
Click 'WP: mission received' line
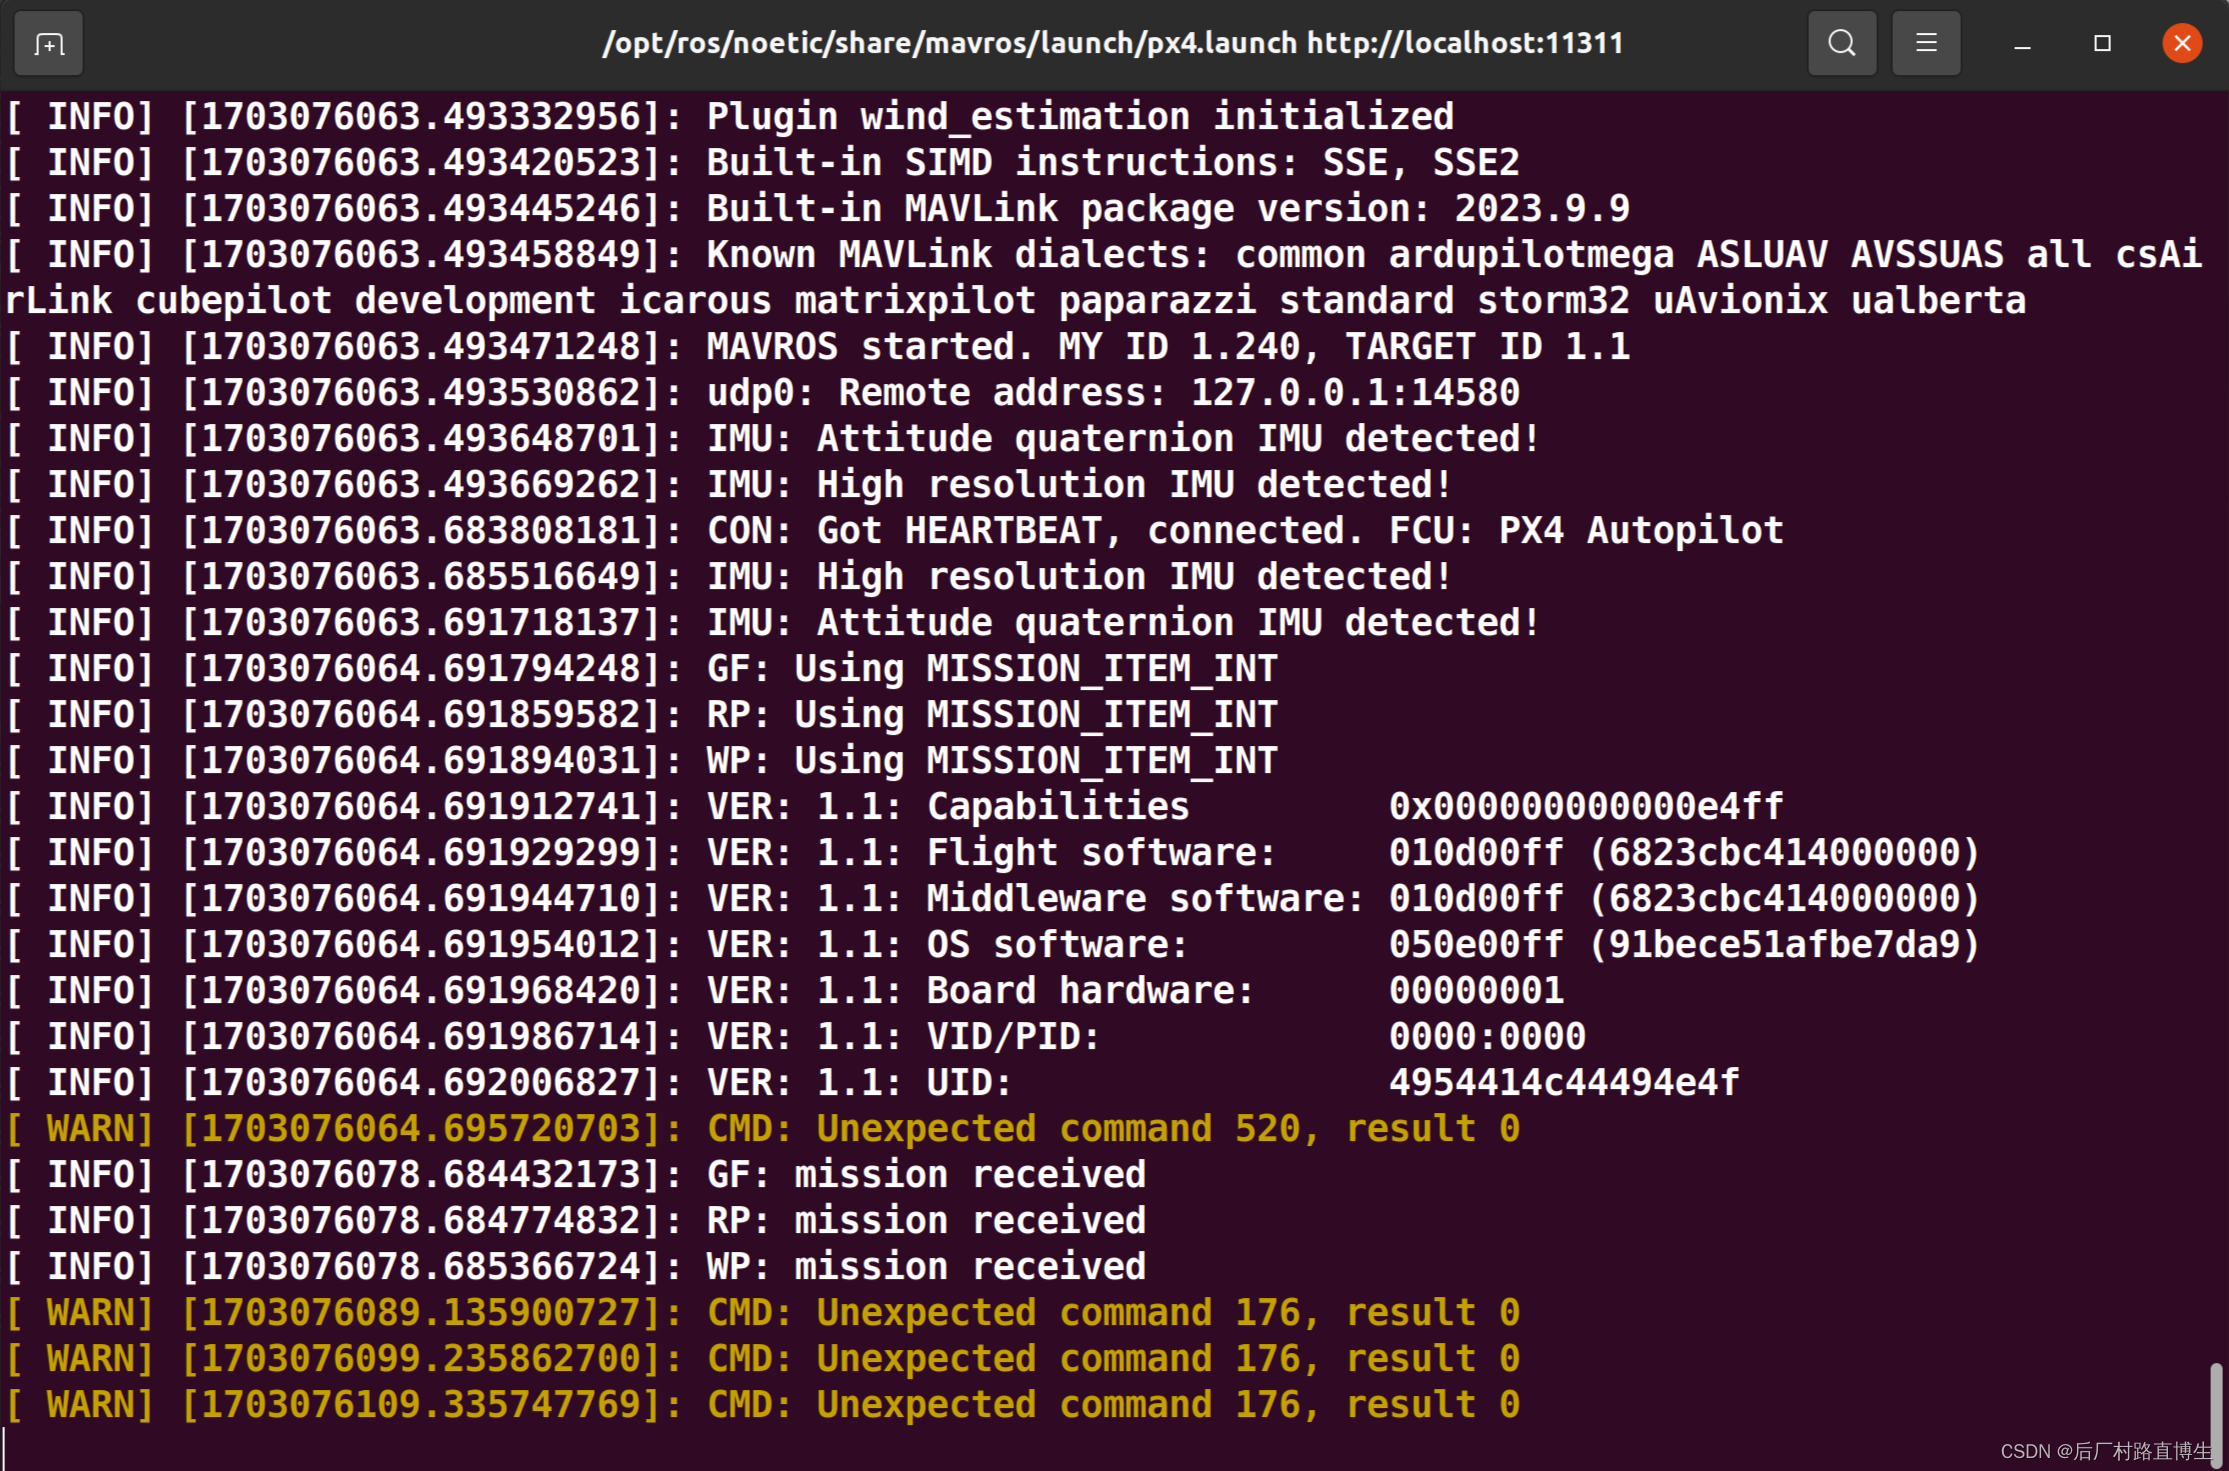576,1267
